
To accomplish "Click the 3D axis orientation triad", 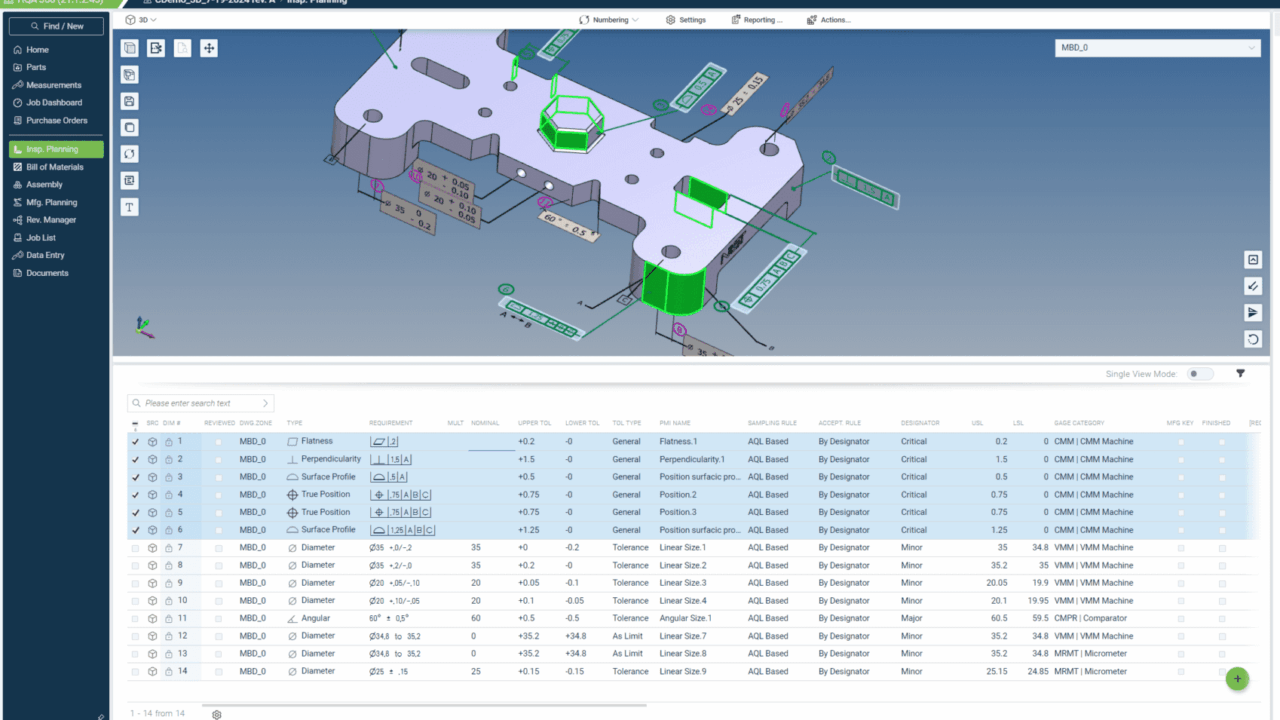I will (142, 326).
